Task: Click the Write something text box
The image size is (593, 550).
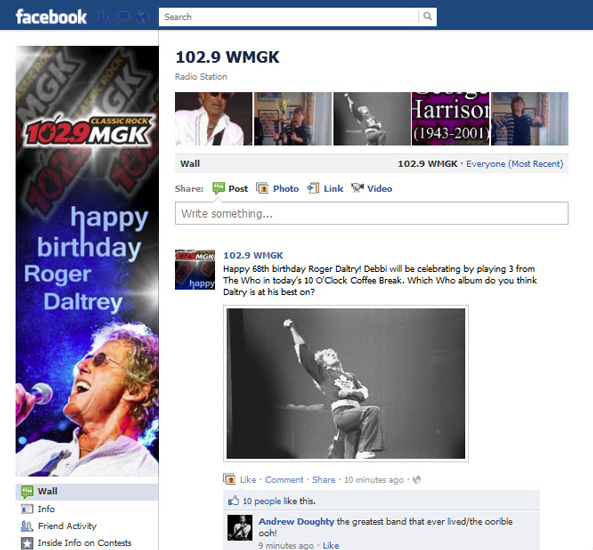Action: click(x=371, y=213)
